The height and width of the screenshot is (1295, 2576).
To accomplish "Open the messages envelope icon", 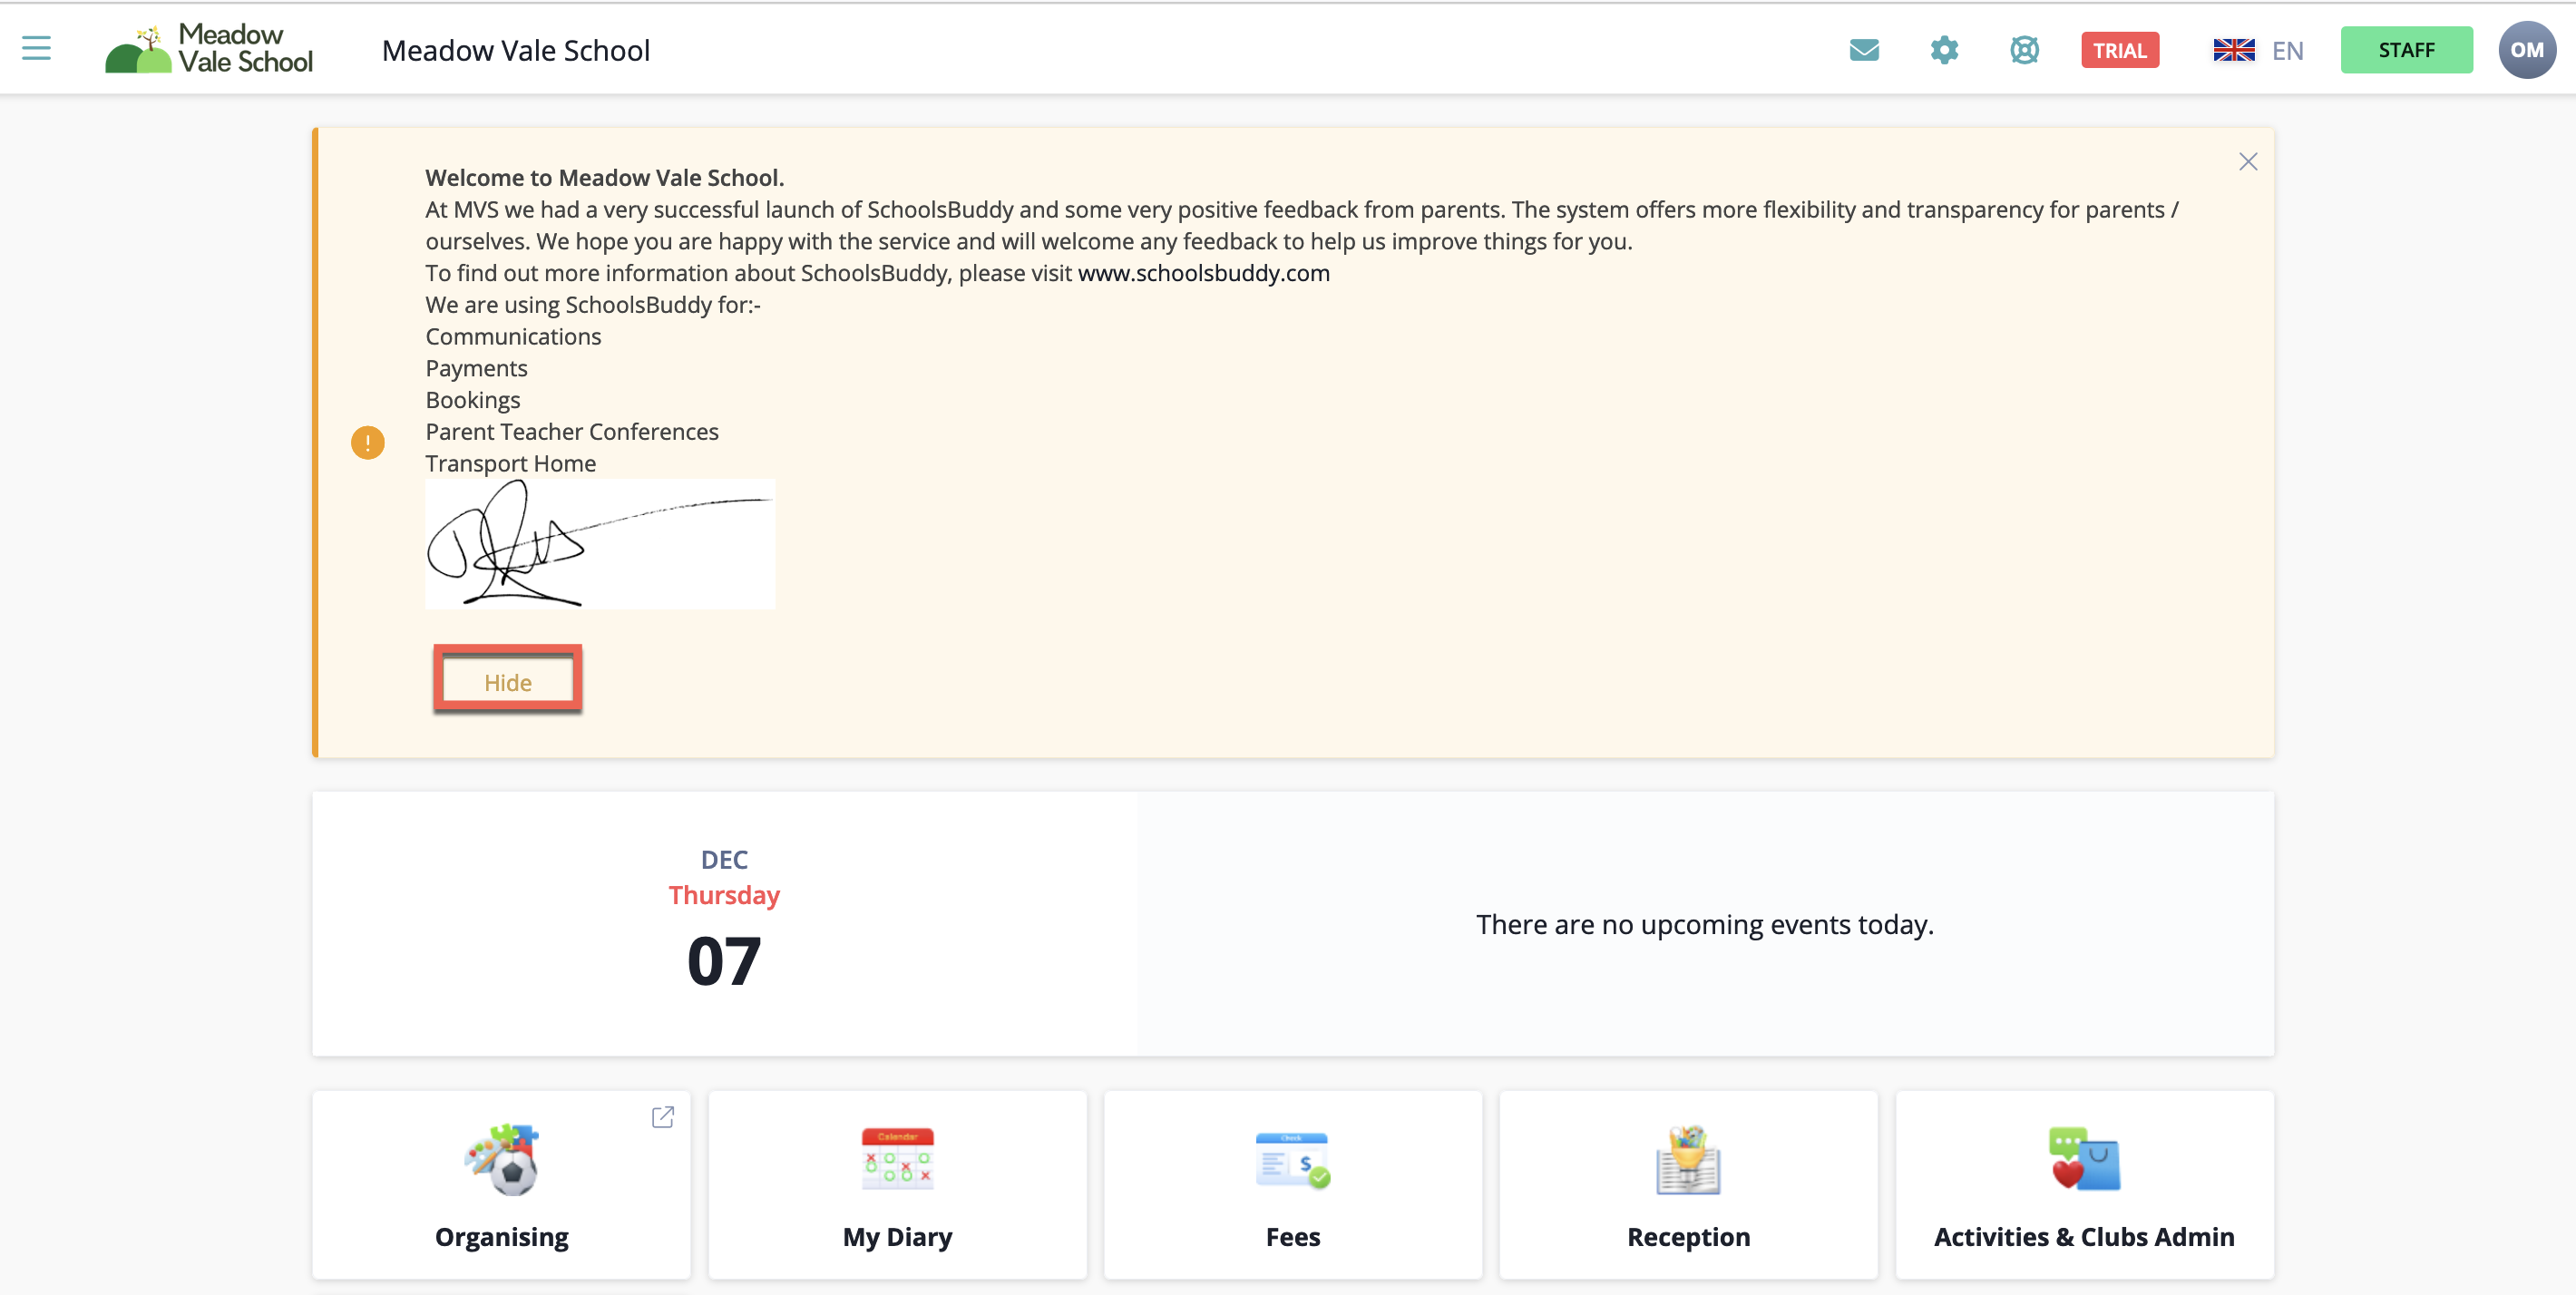I will 1864,50.
